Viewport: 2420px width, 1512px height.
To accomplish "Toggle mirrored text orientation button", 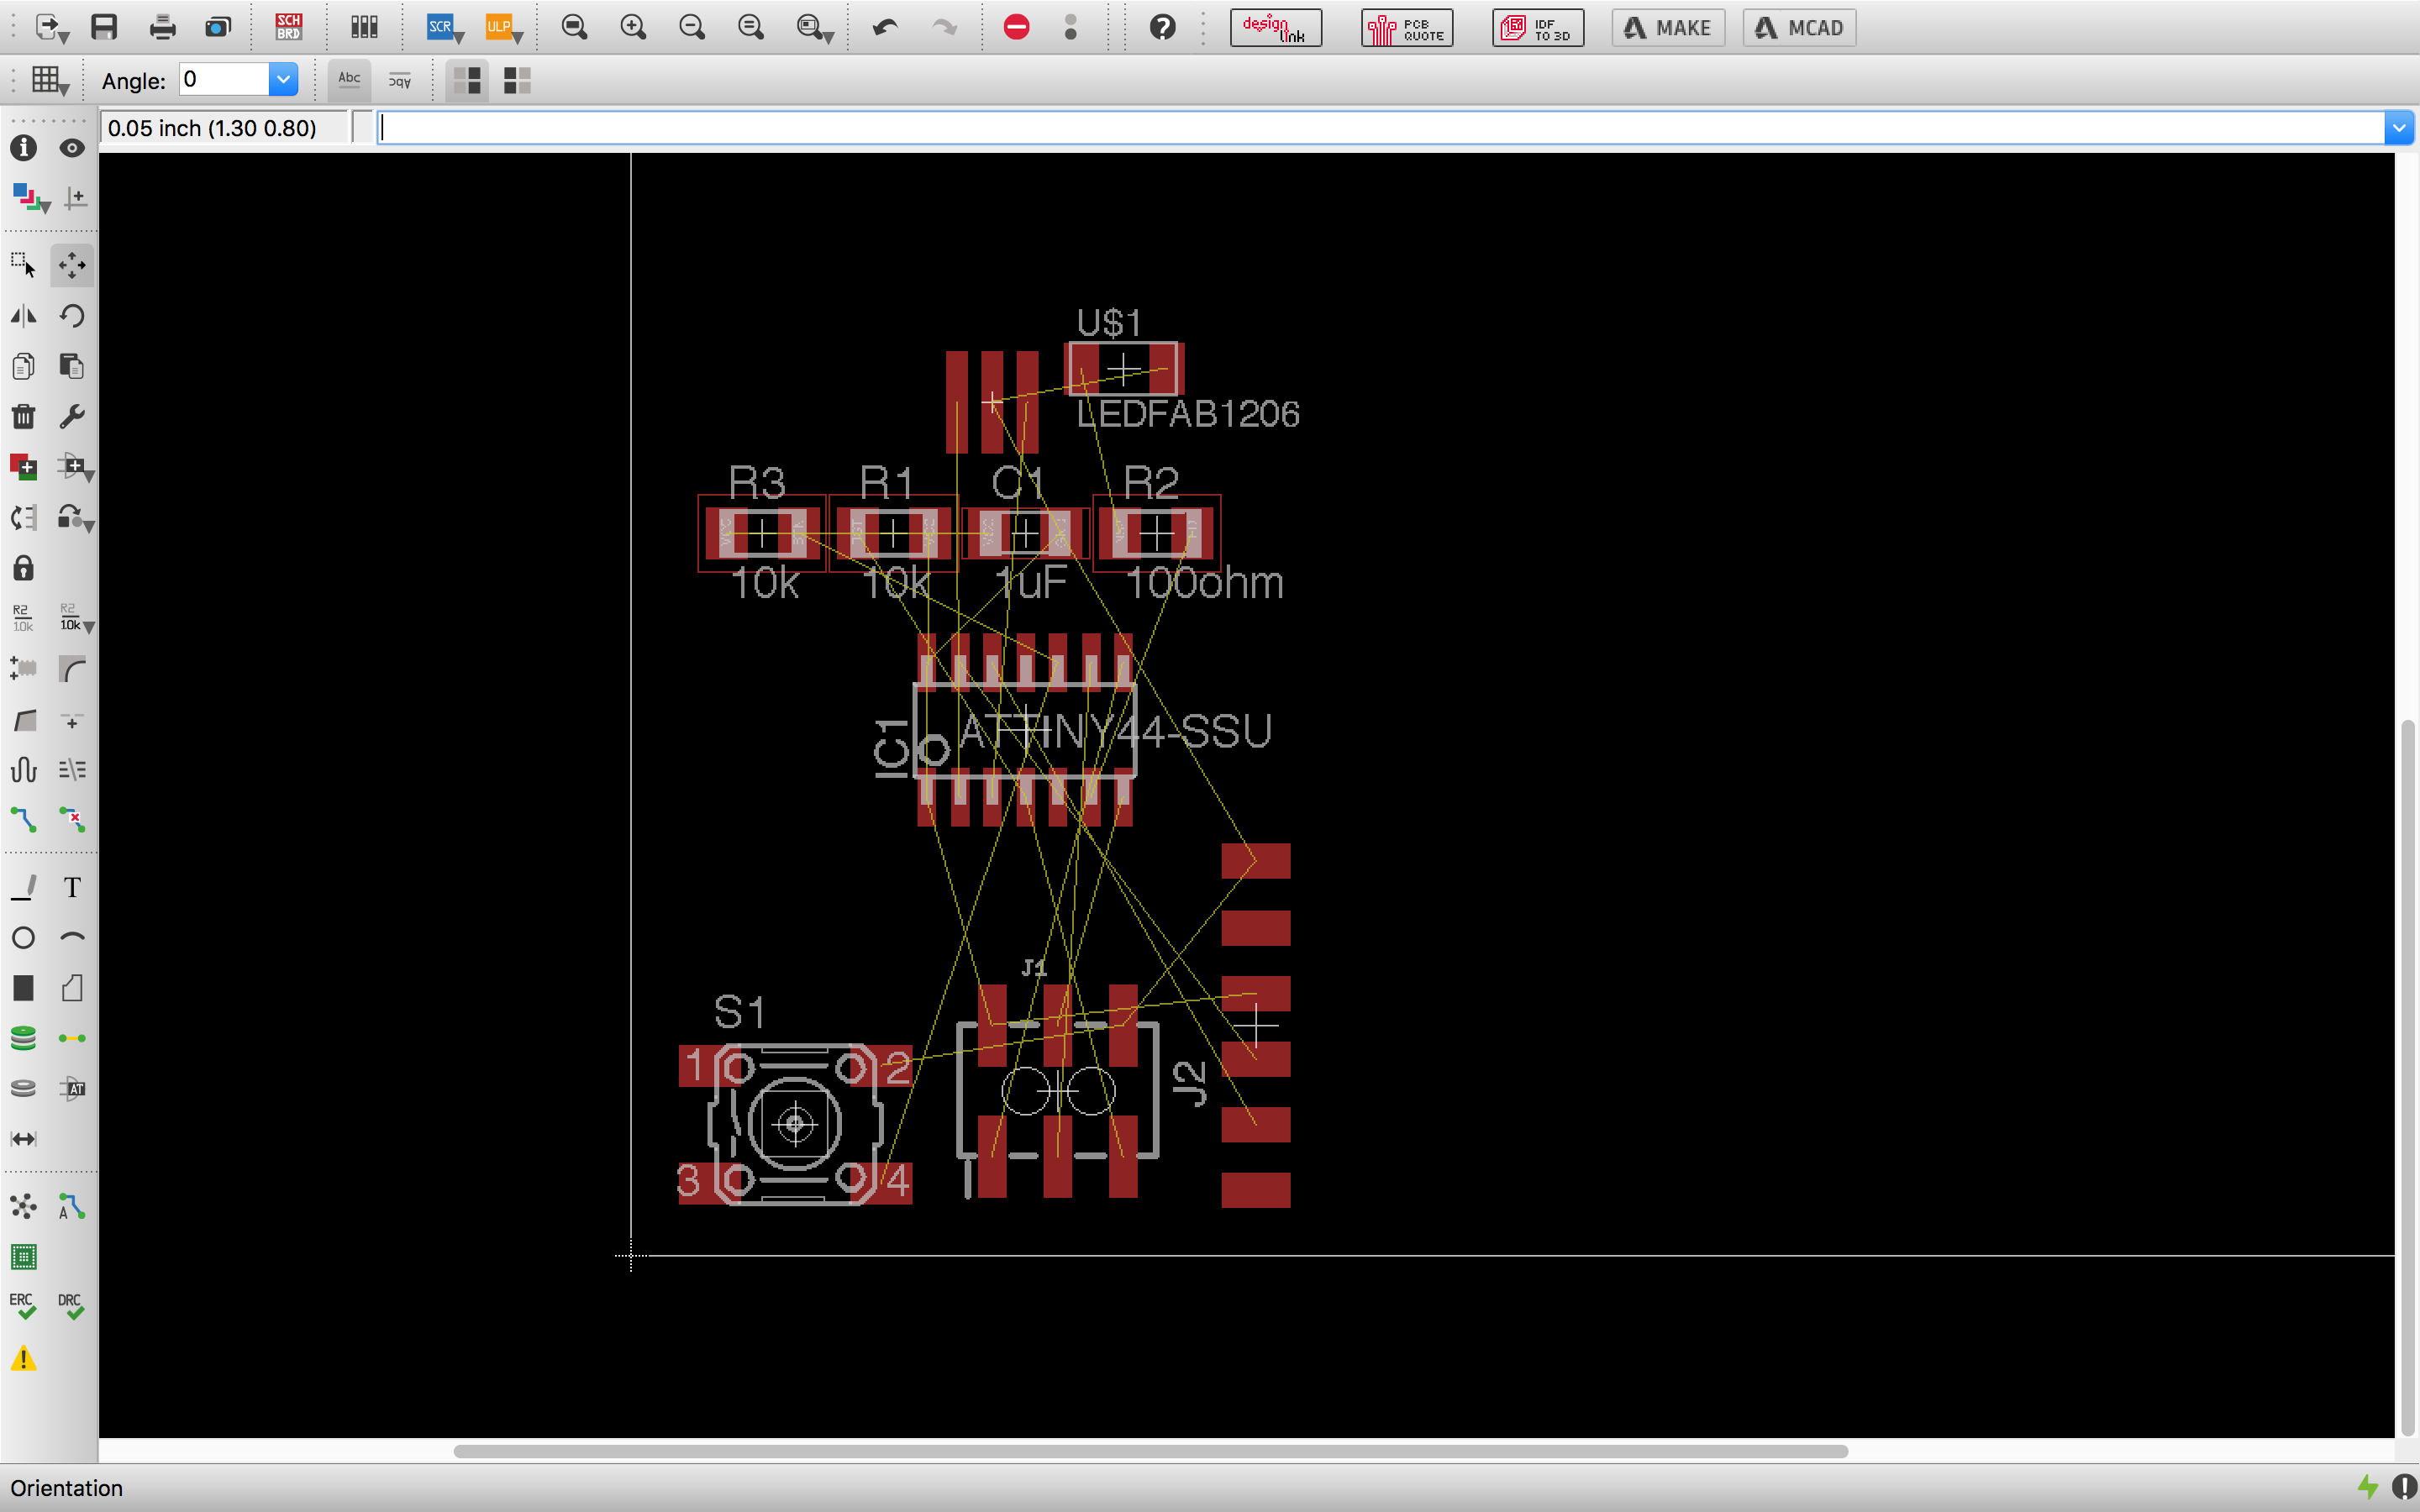I will 399,80.
